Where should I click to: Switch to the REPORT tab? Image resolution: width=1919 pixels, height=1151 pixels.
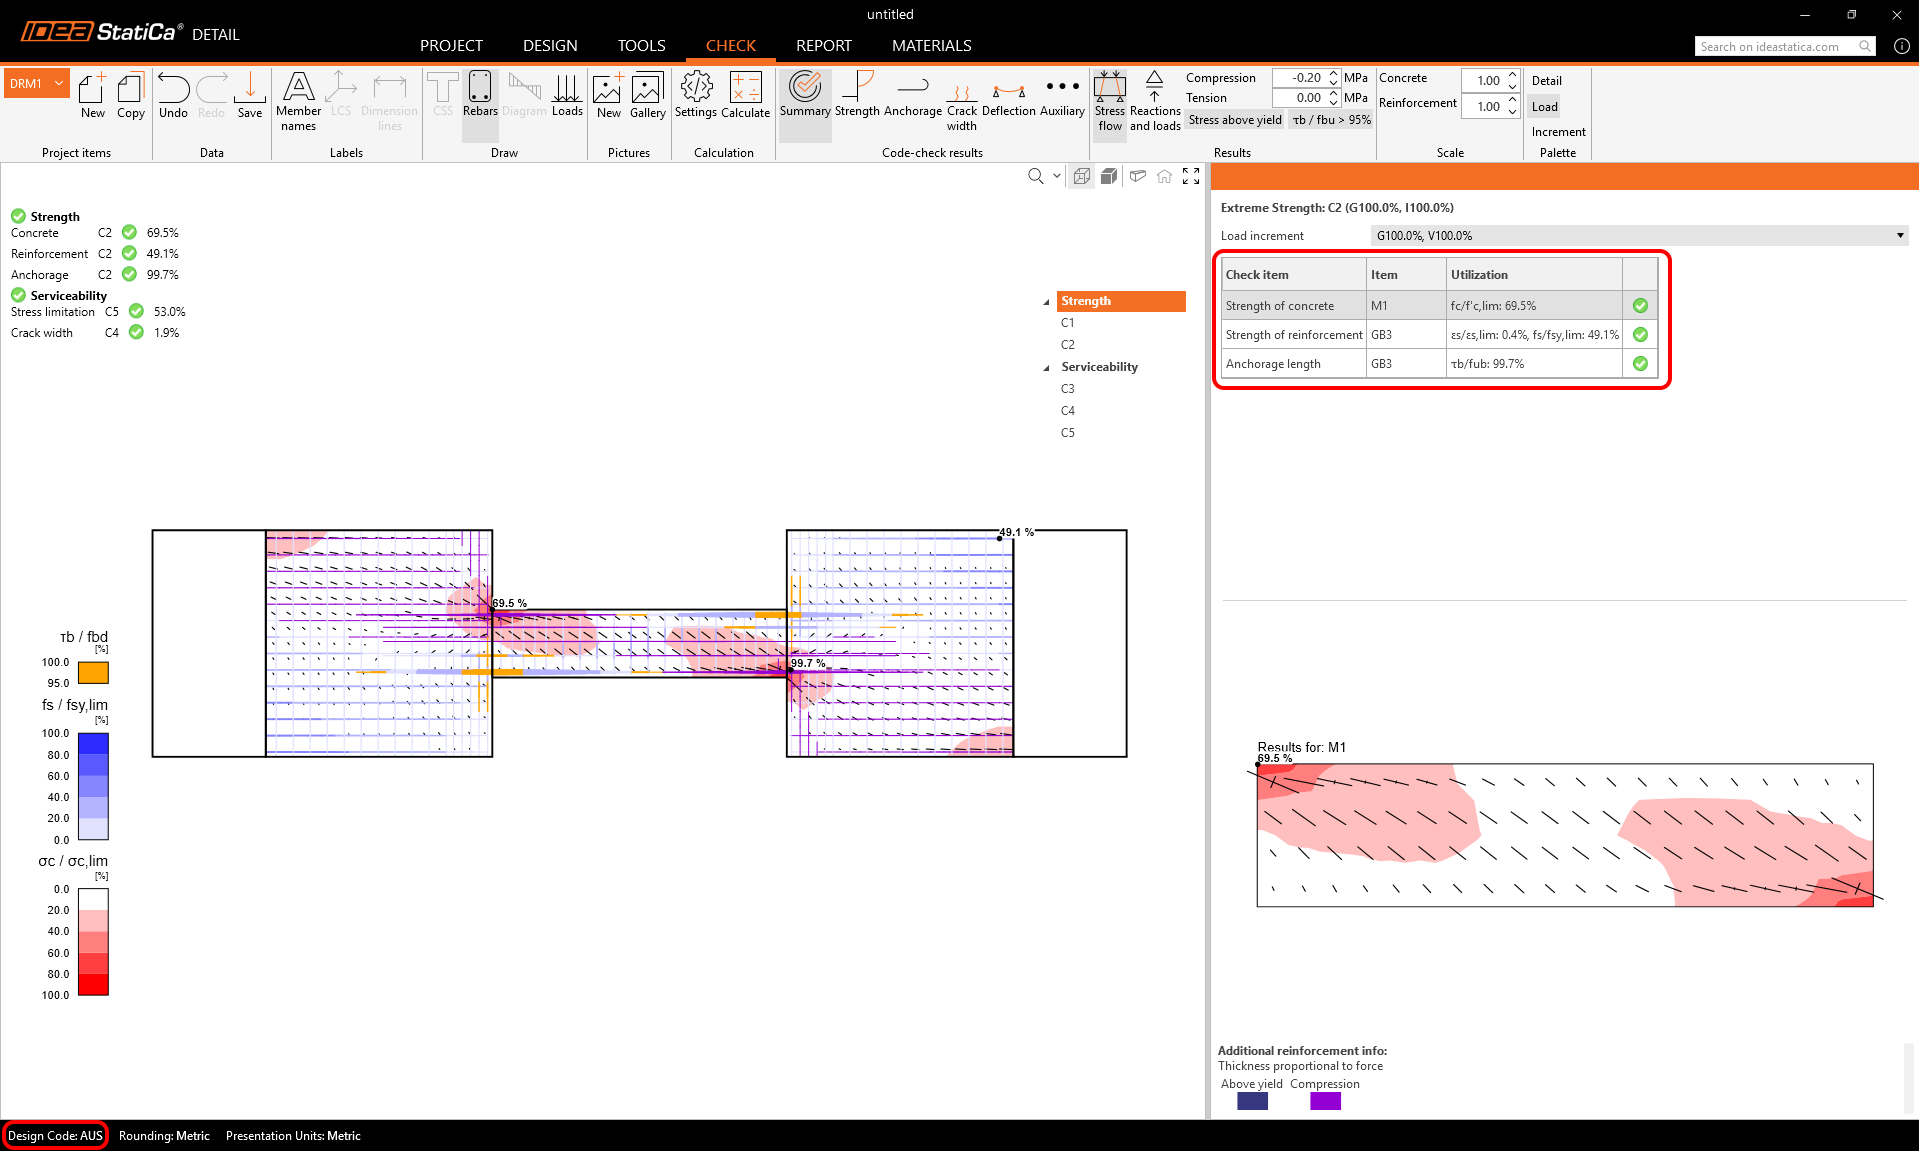(823, 46)
